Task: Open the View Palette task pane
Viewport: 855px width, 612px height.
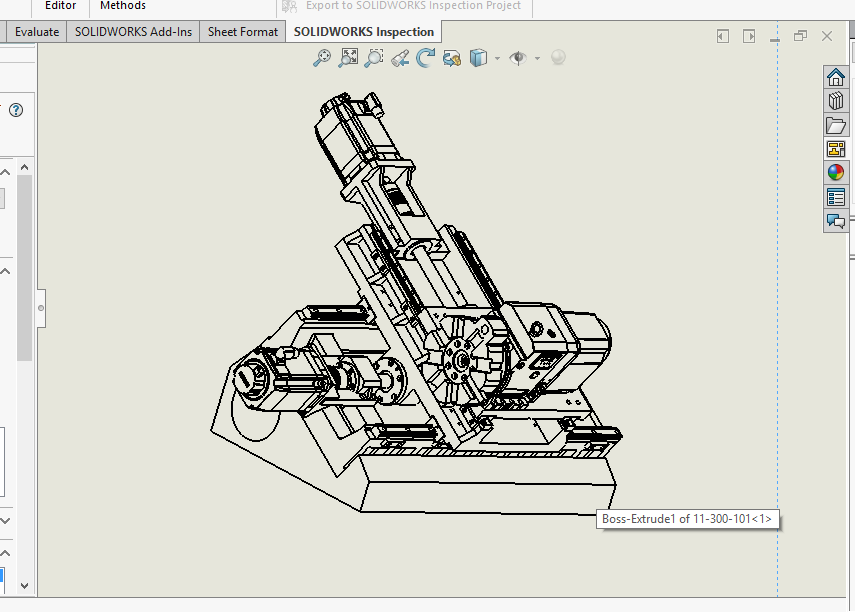Action: pos(835,149)
